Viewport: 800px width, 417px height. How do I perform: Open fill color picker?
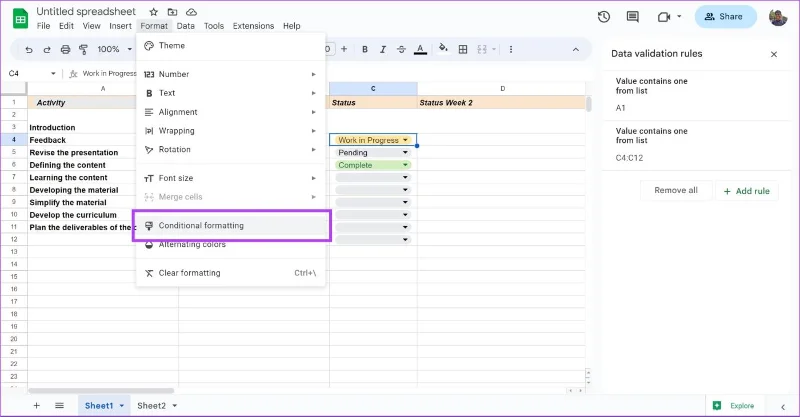(443, 48)
